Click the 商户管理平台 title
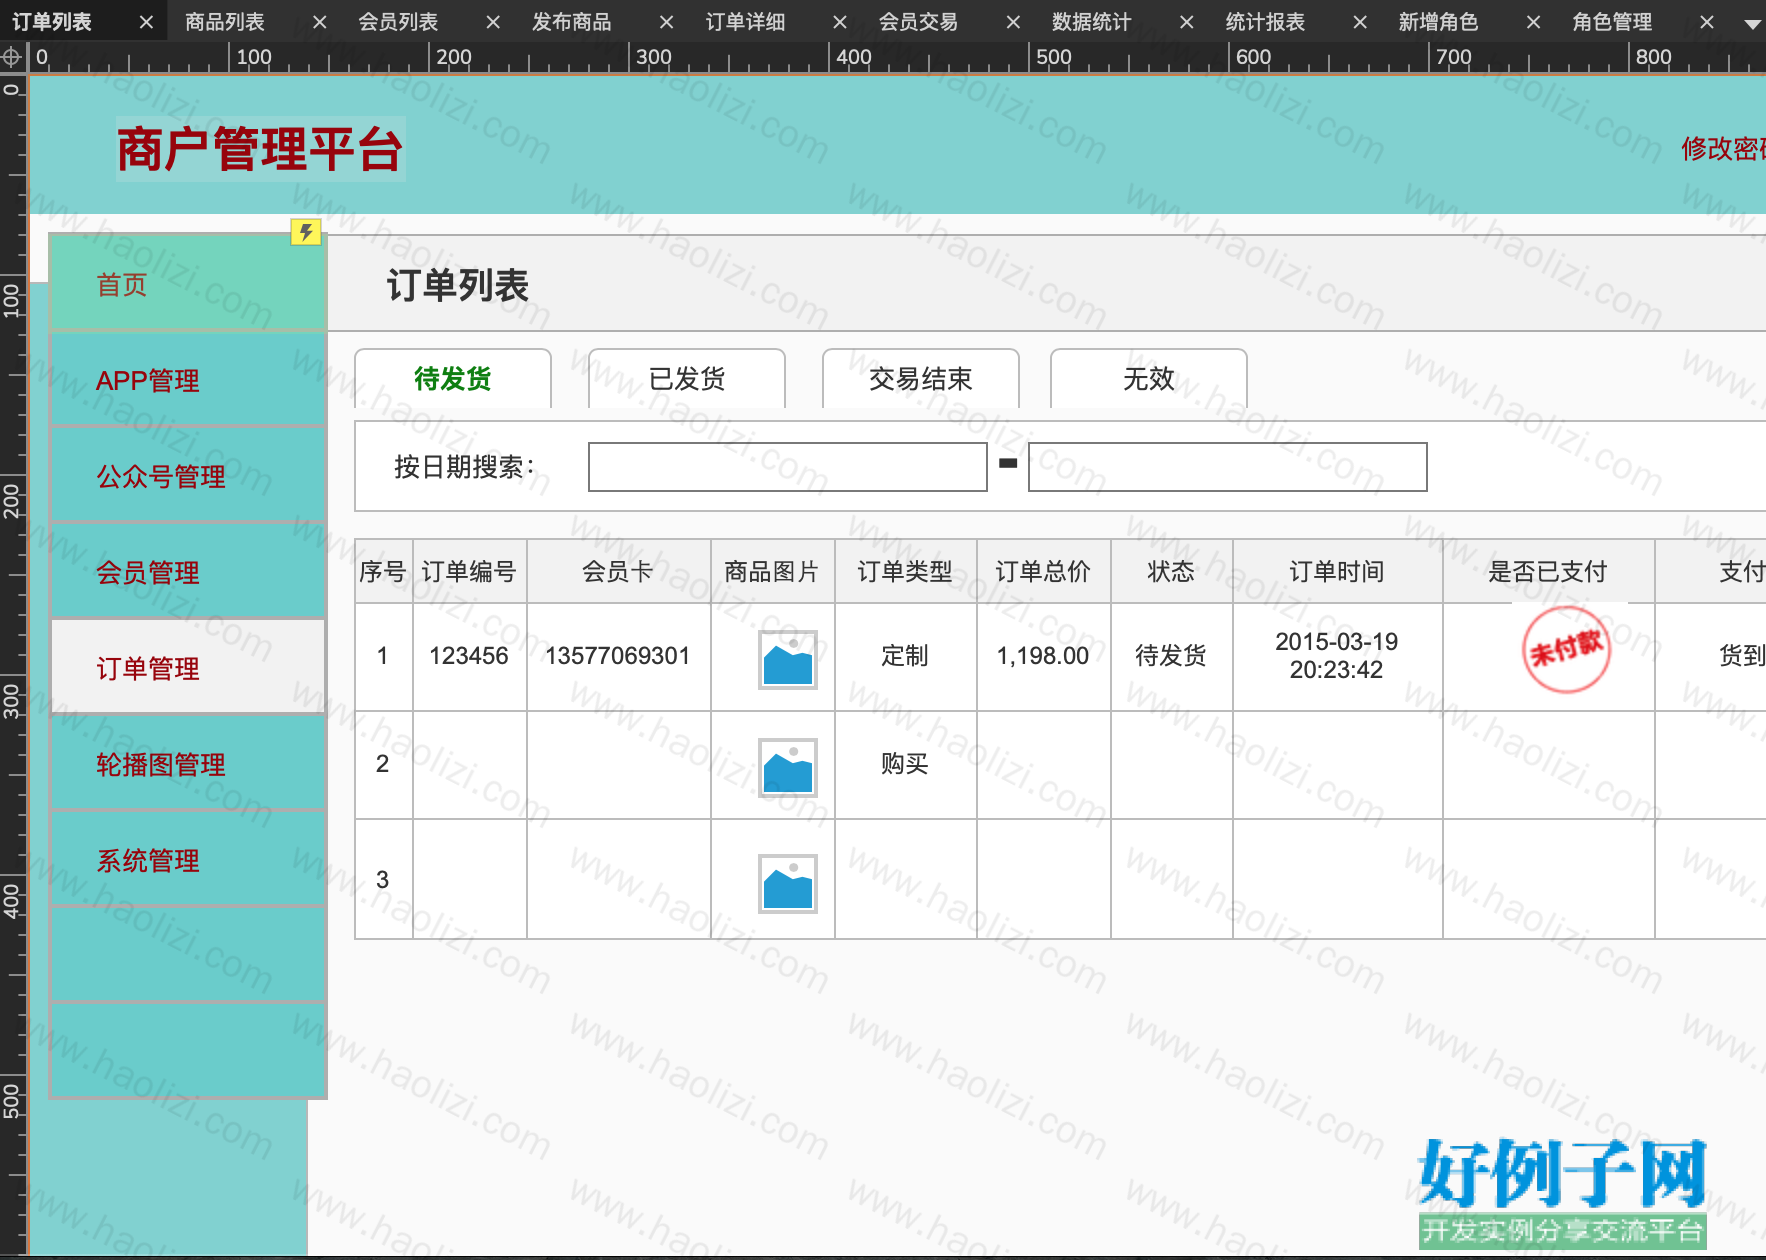Viewport: 1766px width, 1260px height. [x=260, y=149]
